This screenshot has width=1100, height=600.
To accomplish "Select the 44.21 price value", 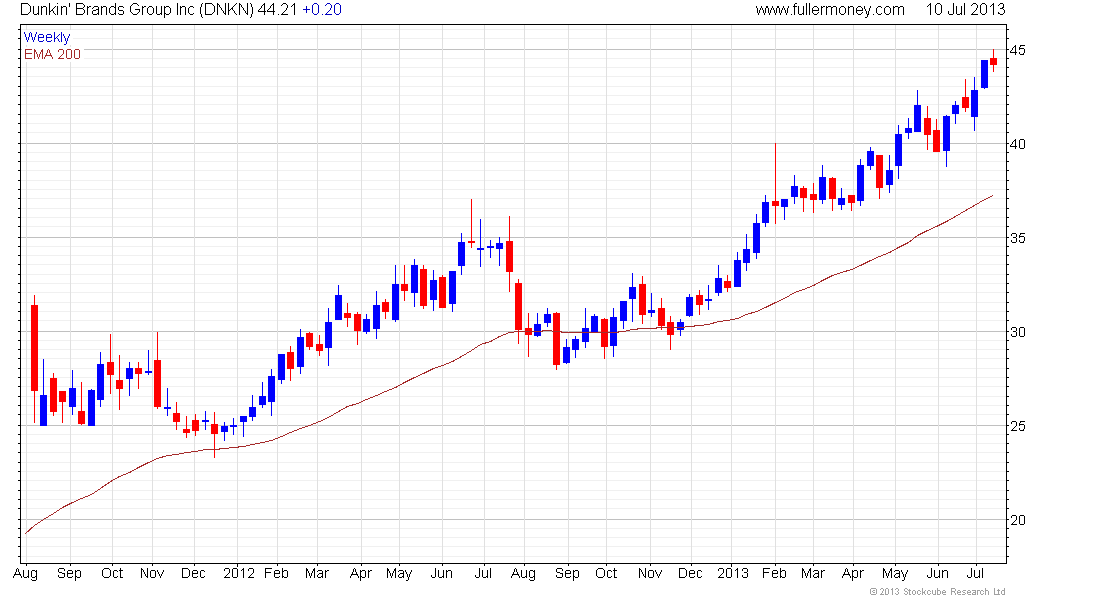I will point(277,10).
